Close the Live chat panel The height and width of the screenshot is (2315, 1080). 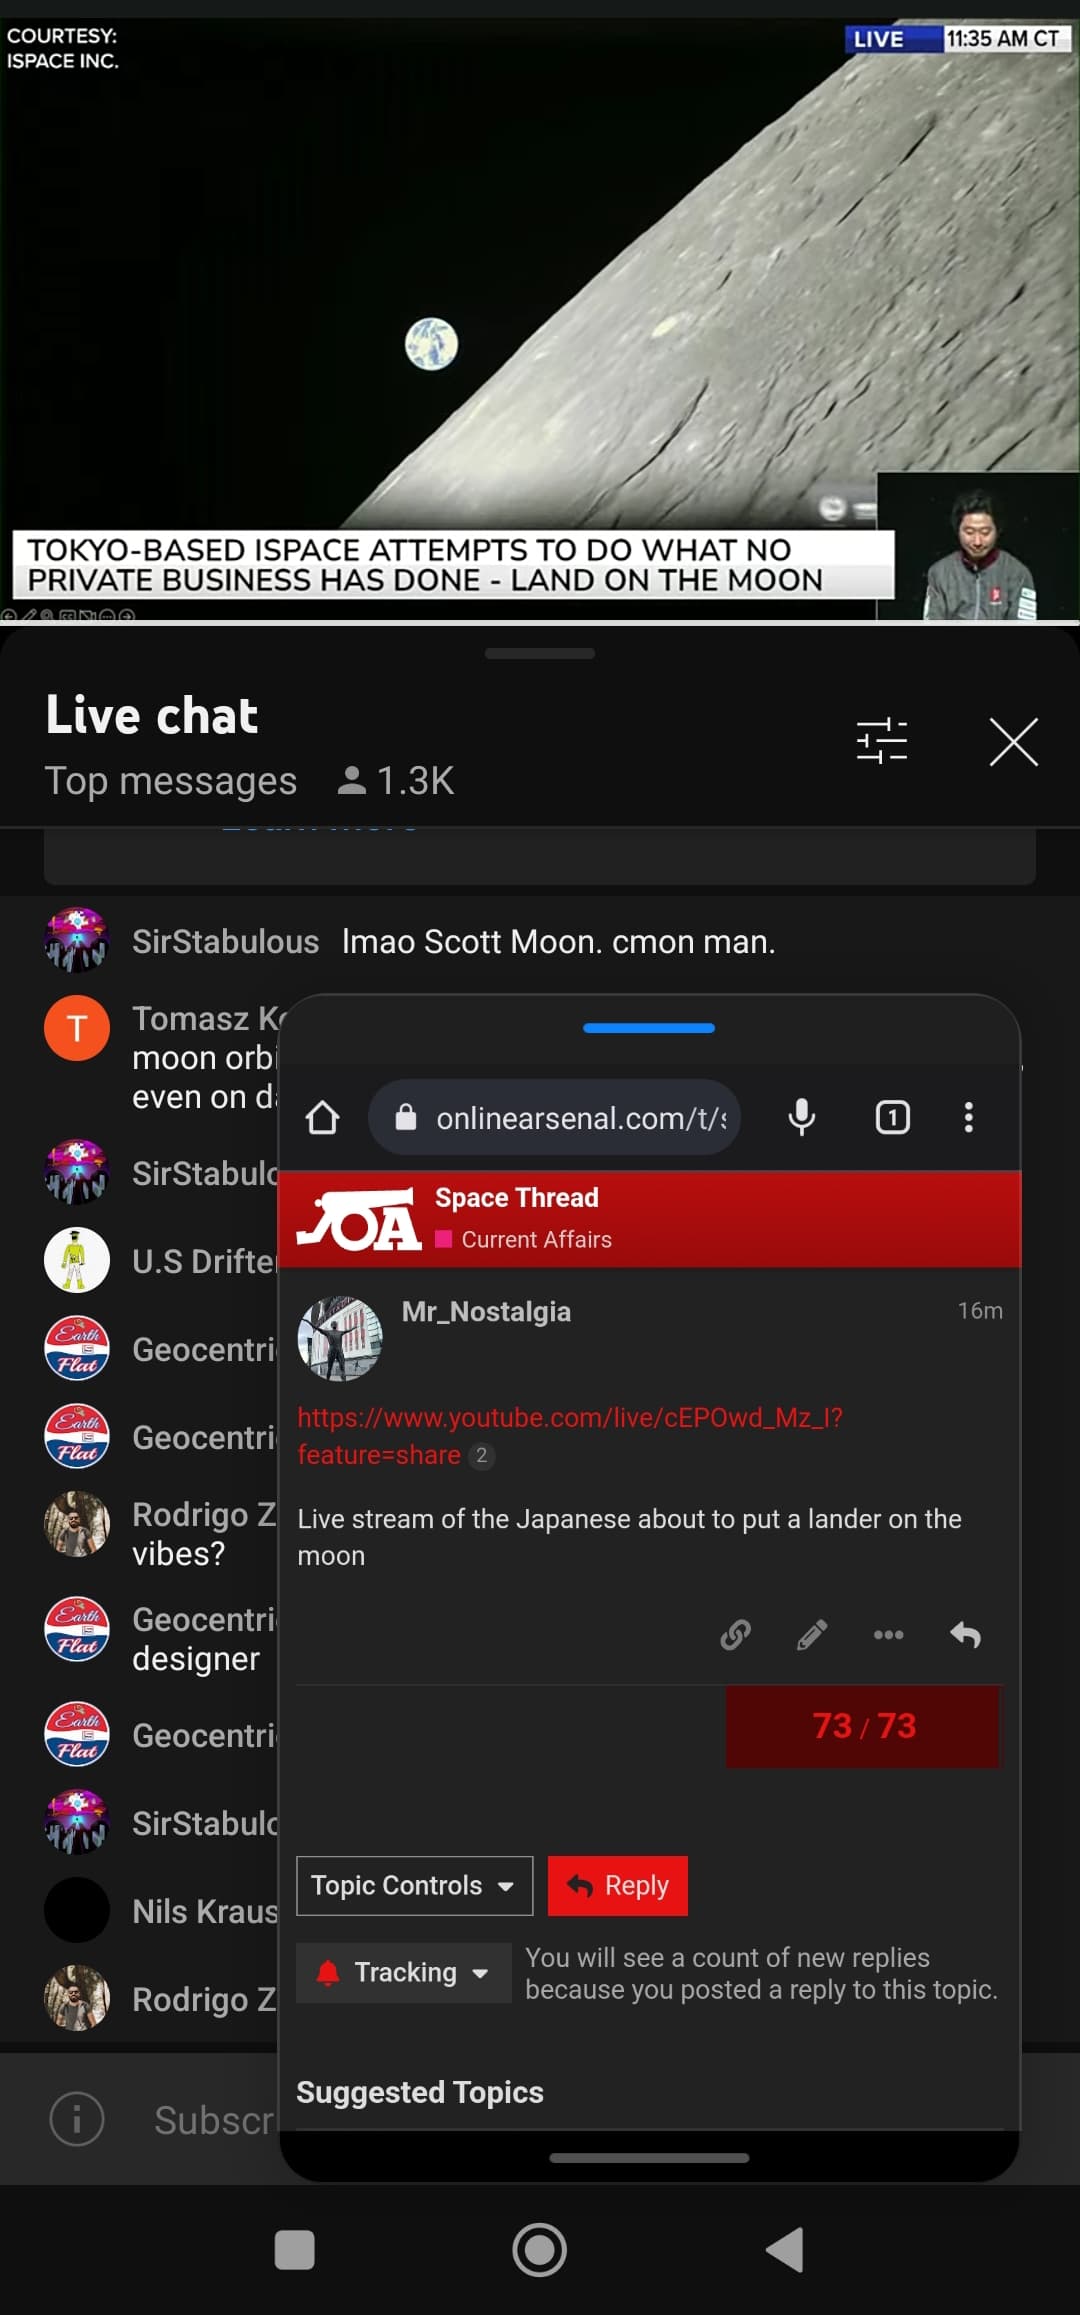tap(1013, 742)
